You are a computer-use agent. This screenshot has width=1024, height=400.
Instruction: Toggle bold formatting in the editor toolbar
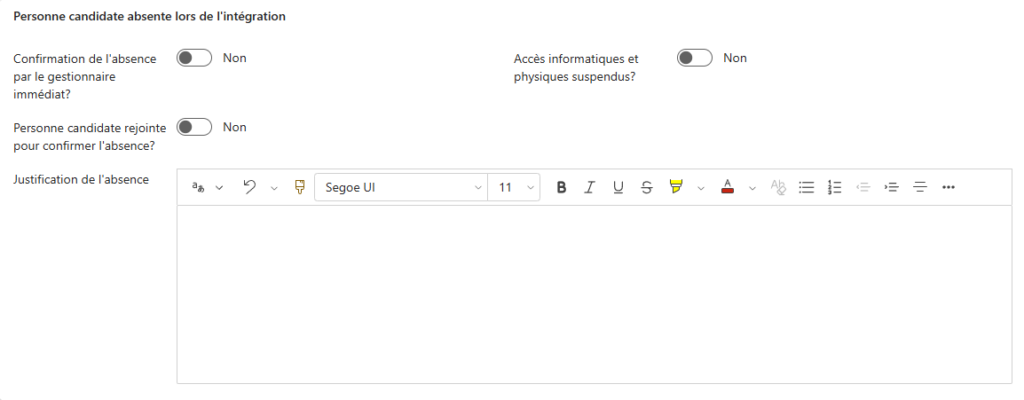561,187
